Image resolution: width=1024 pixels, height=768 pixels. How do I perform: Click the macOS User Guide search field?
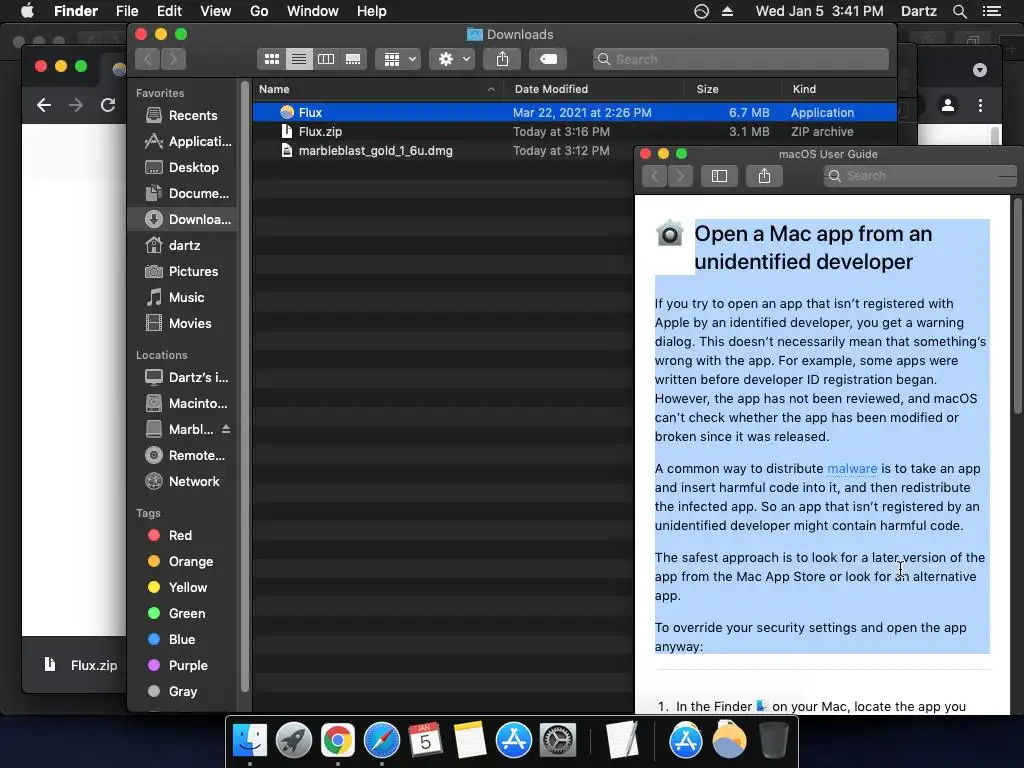tap(921, 176)
